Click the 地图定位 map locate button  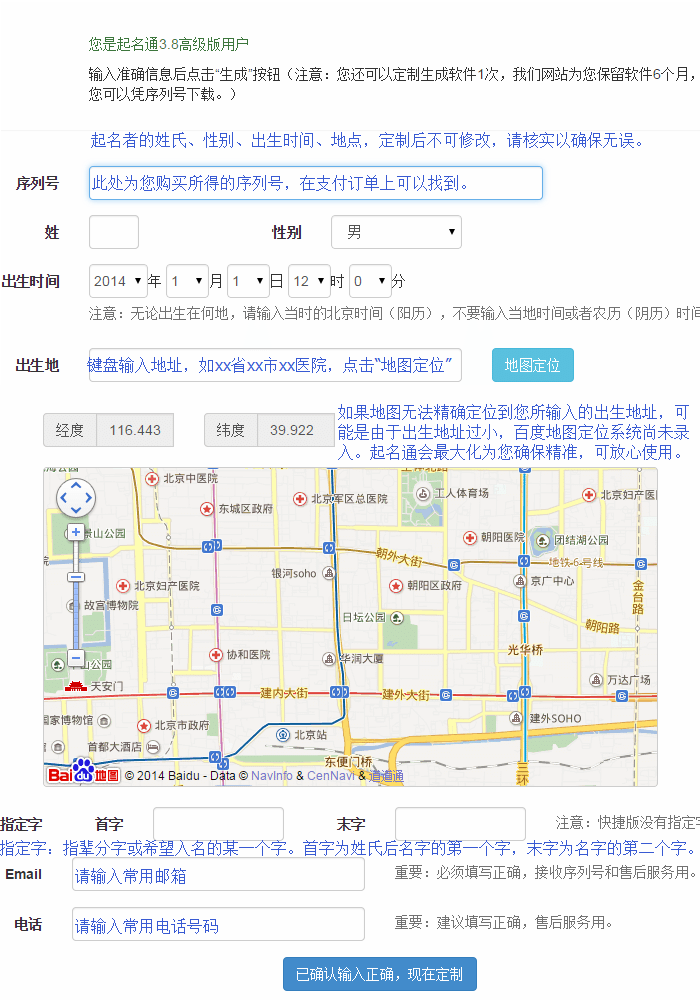click(532, 365)
